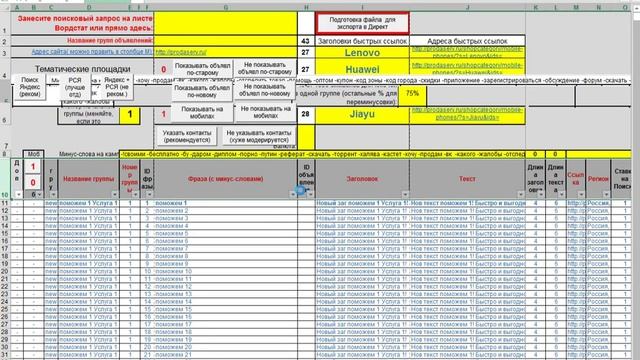640x360 pixels.
Task: Select 'Заголовки быстрых ссылок' header cell
Action: pyautogui.click(x=362, y=41)
